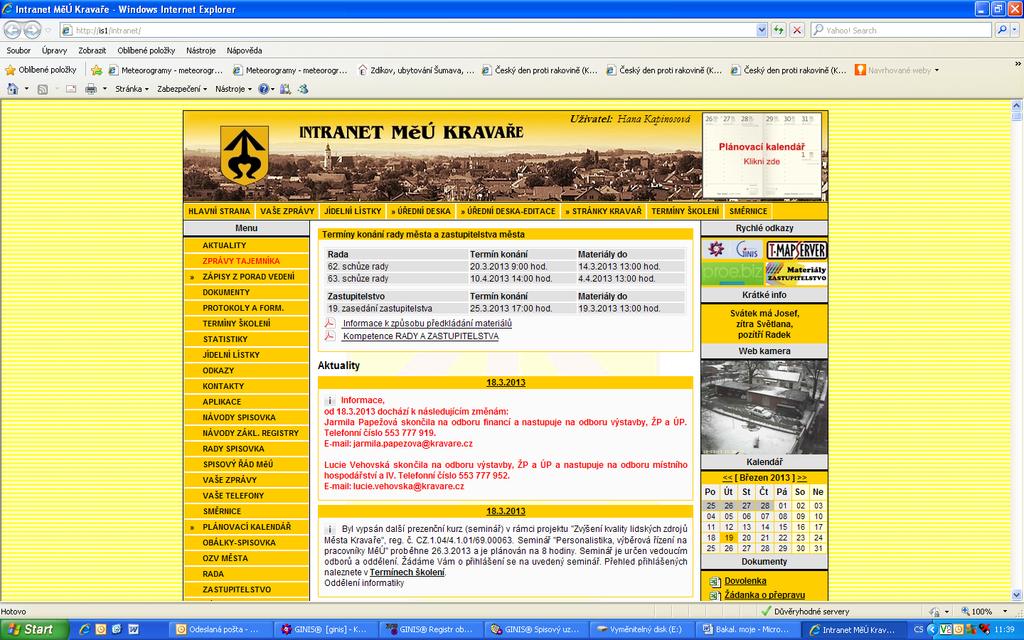1024x640 pixels.
Task: Click the Dovolenka document icon
Action: click(x=714, y=581)
